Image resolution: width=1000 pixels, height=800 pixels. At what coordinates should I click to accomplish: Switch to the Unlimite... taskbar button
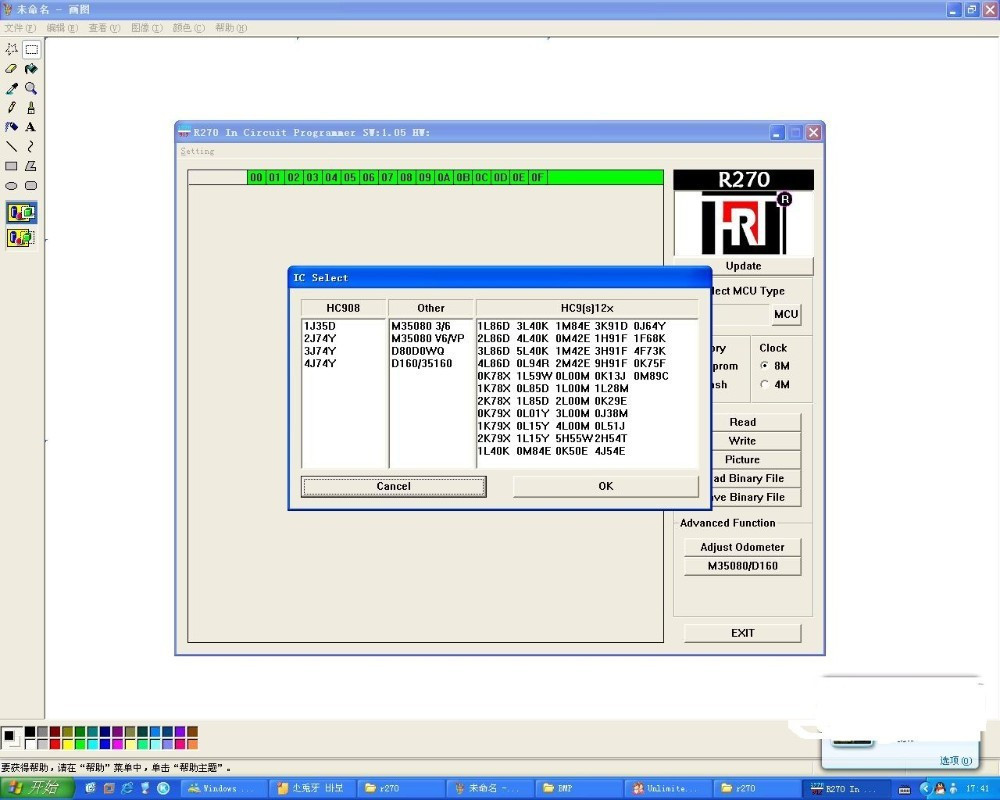tap(666, 788)
